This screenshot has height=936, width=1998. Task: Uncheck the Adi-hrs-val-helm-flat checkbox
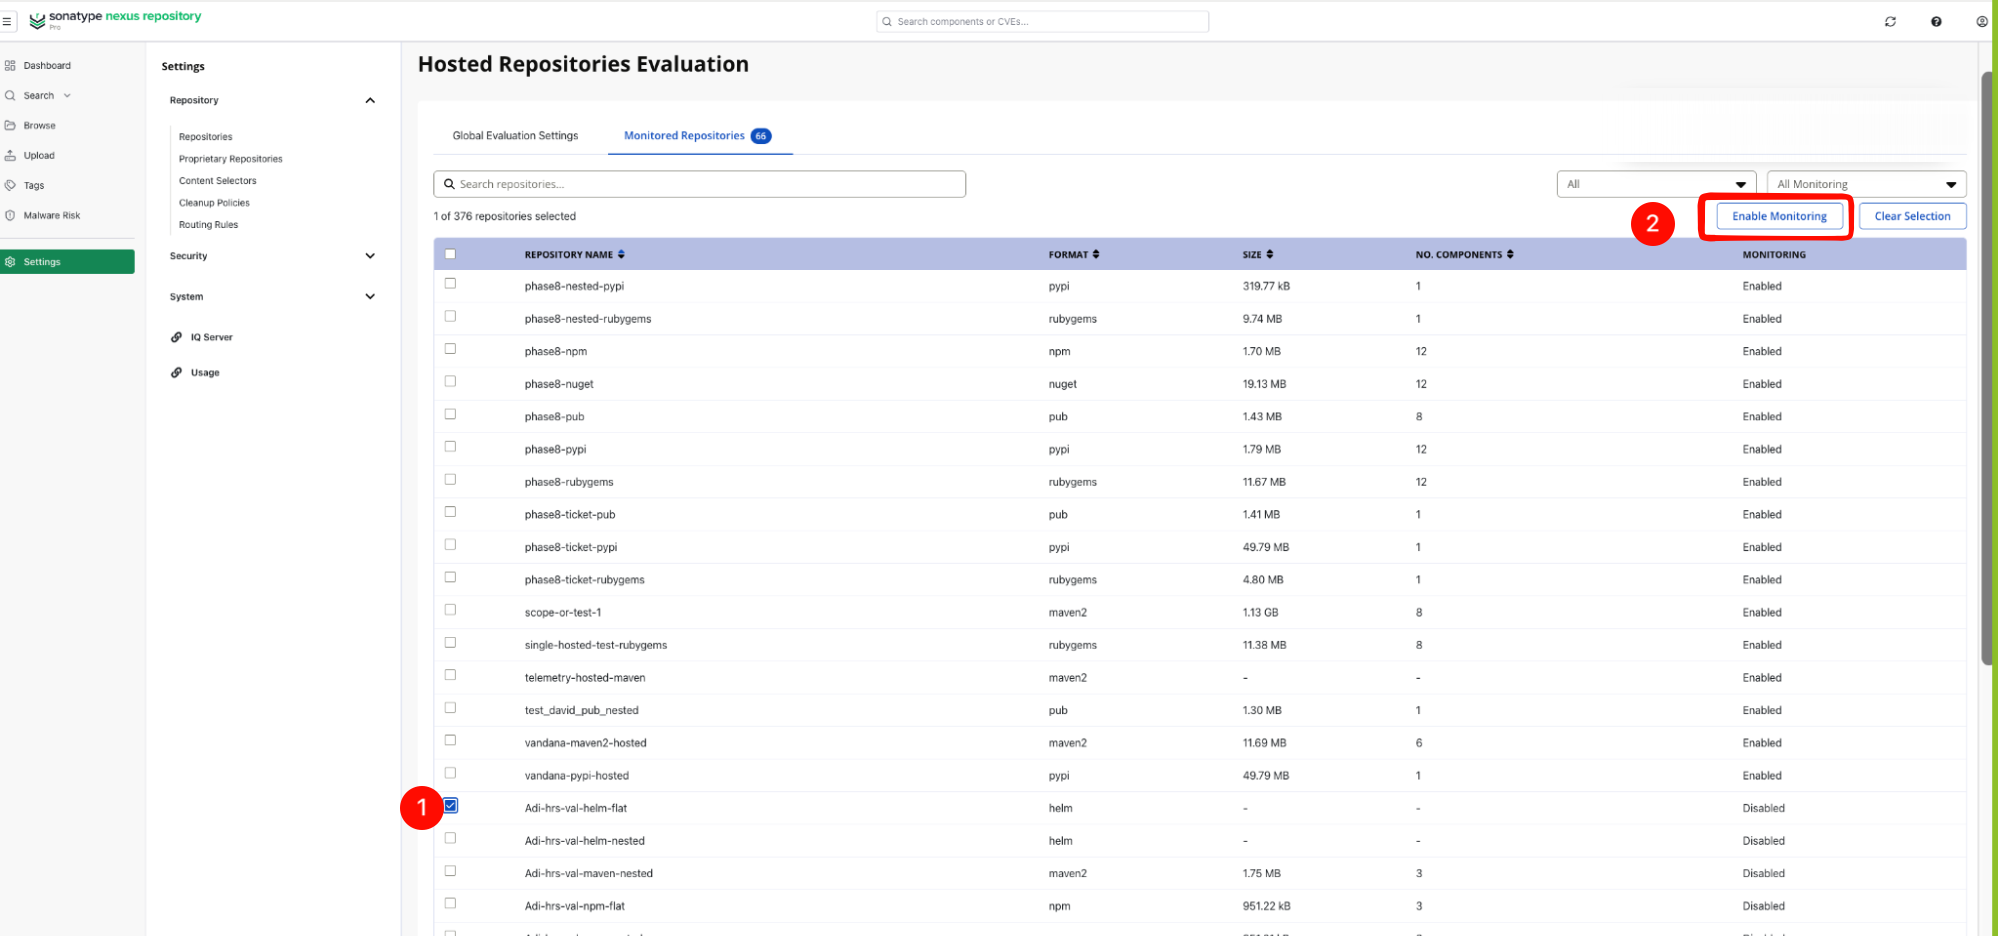[x=451, y=806]
